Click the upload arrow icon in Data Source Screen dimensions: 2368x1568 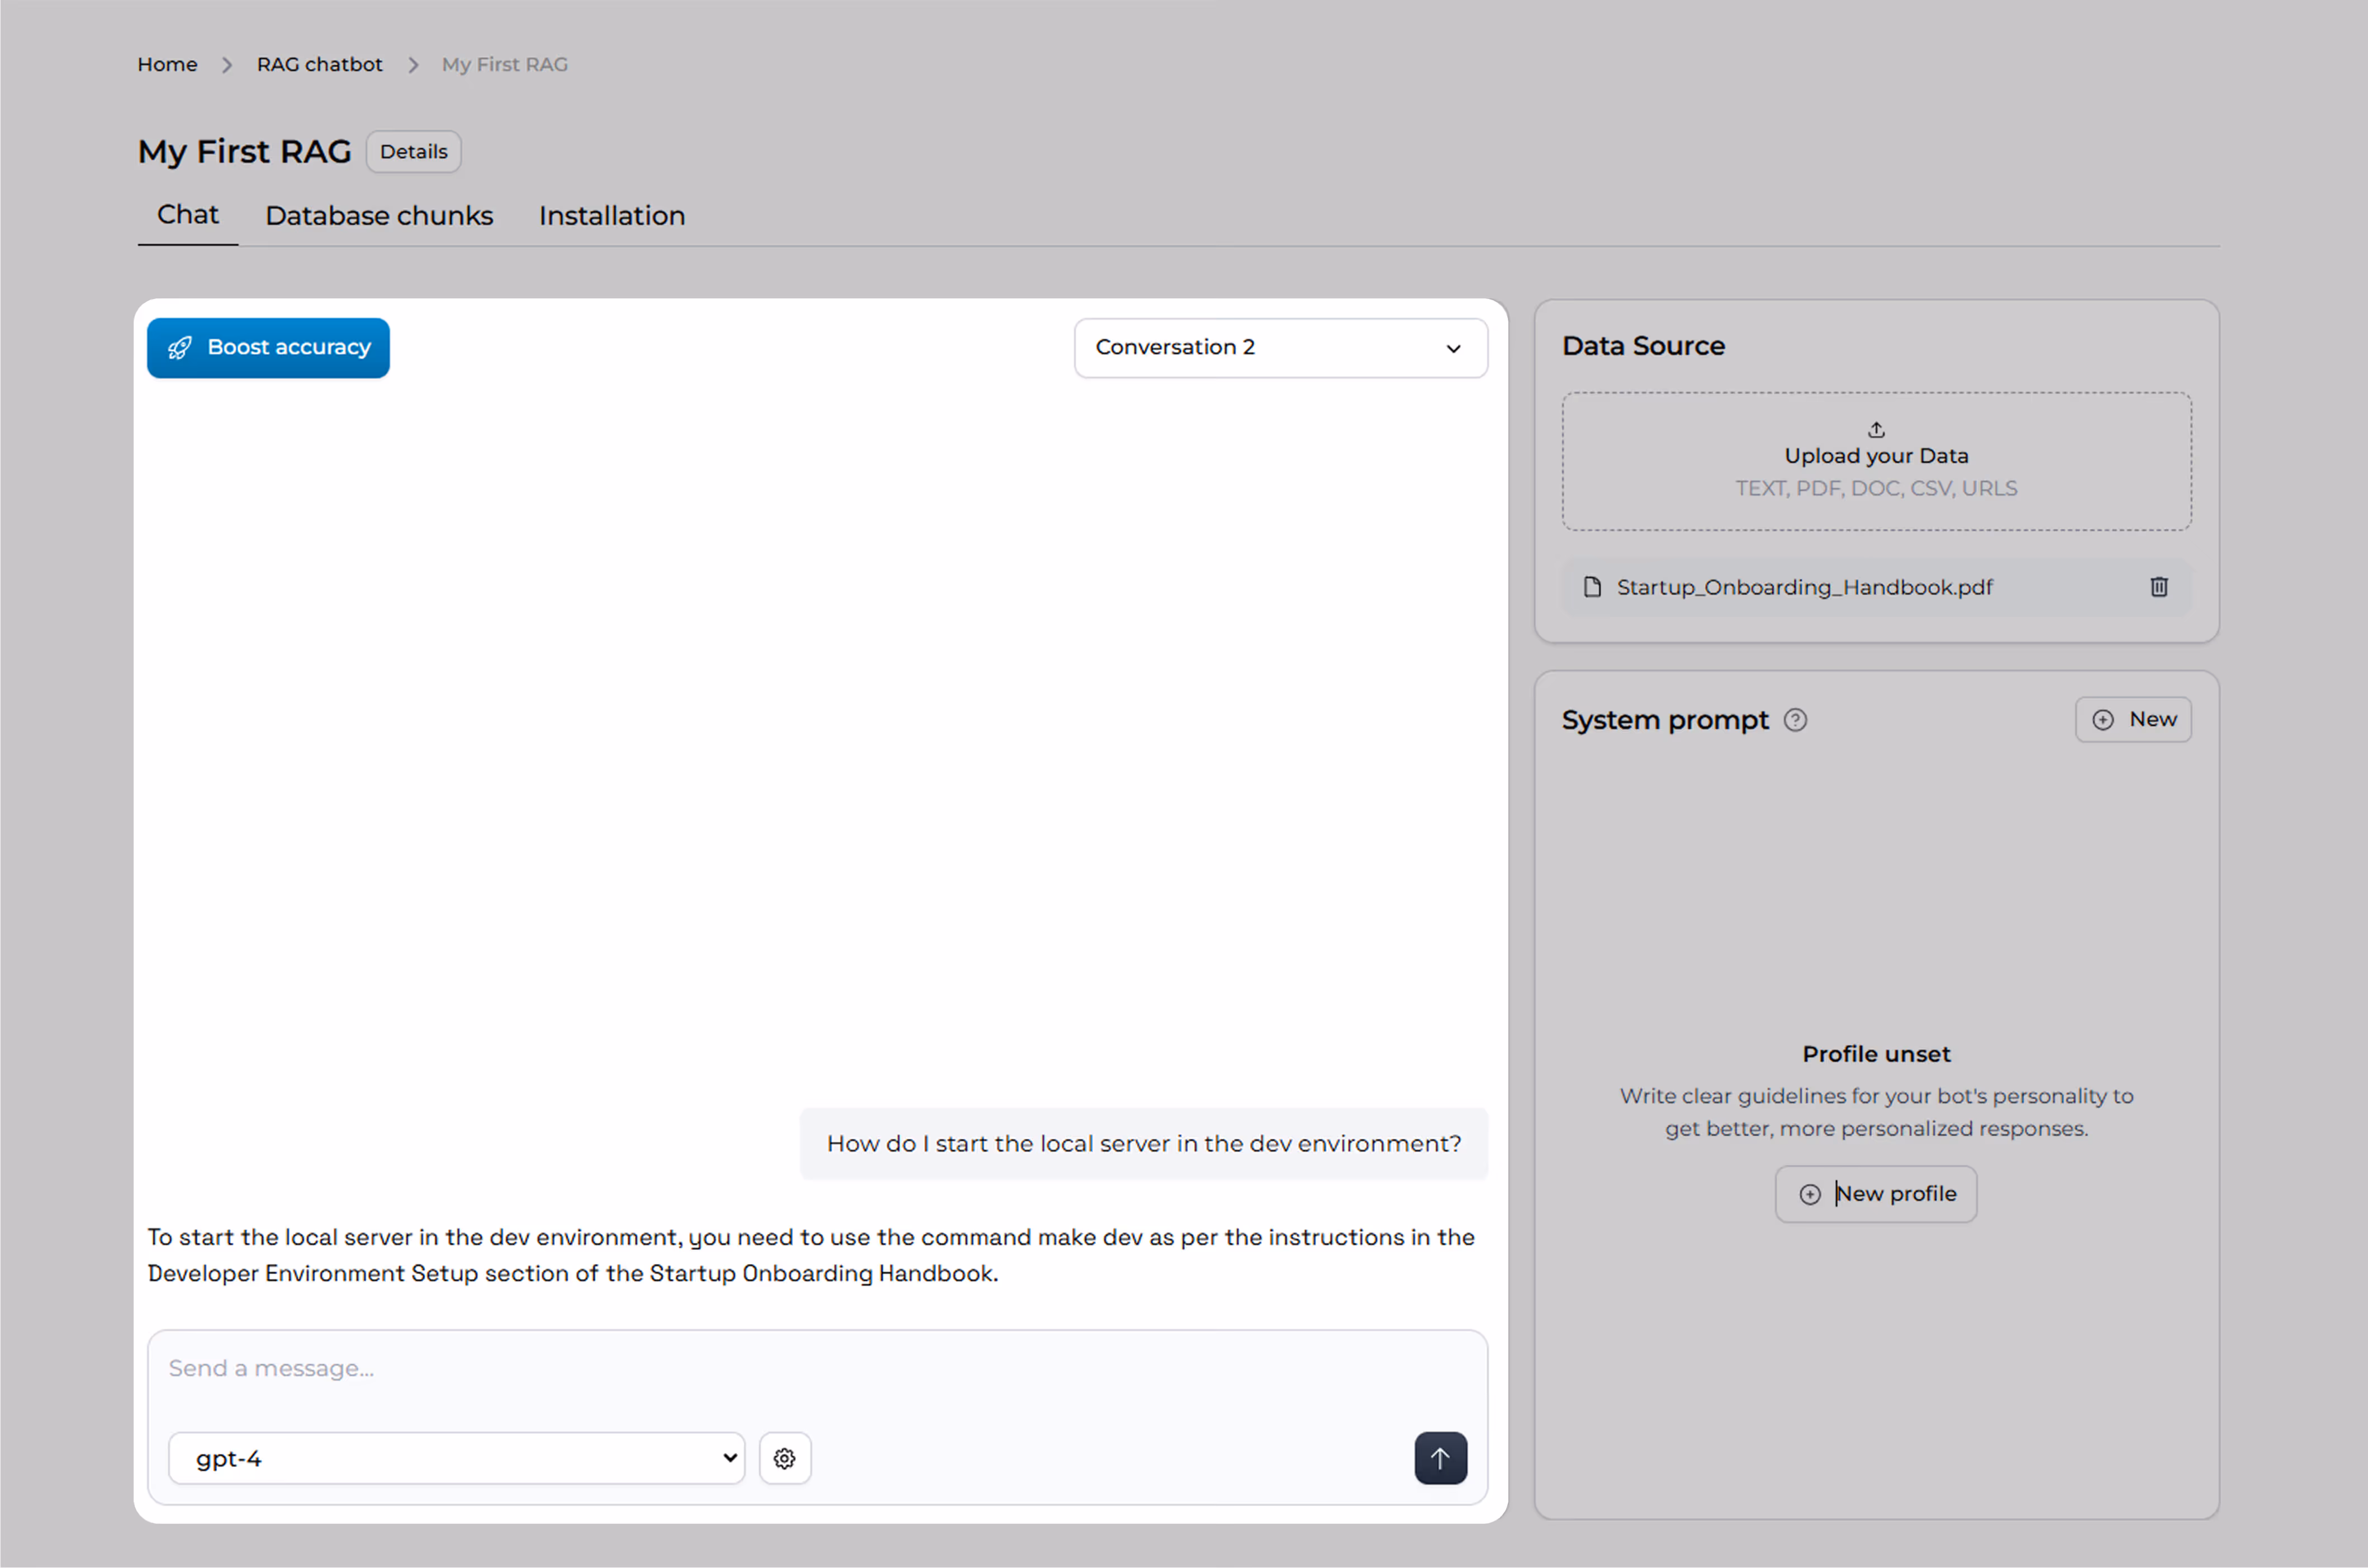[x=1876, y=430]
